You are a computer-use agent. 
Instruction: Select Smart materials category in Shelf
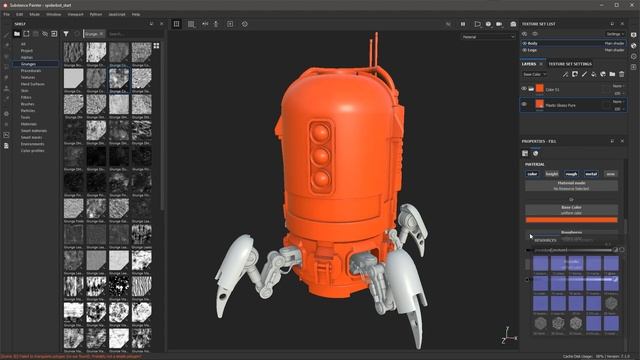click(x=34, y=131)
